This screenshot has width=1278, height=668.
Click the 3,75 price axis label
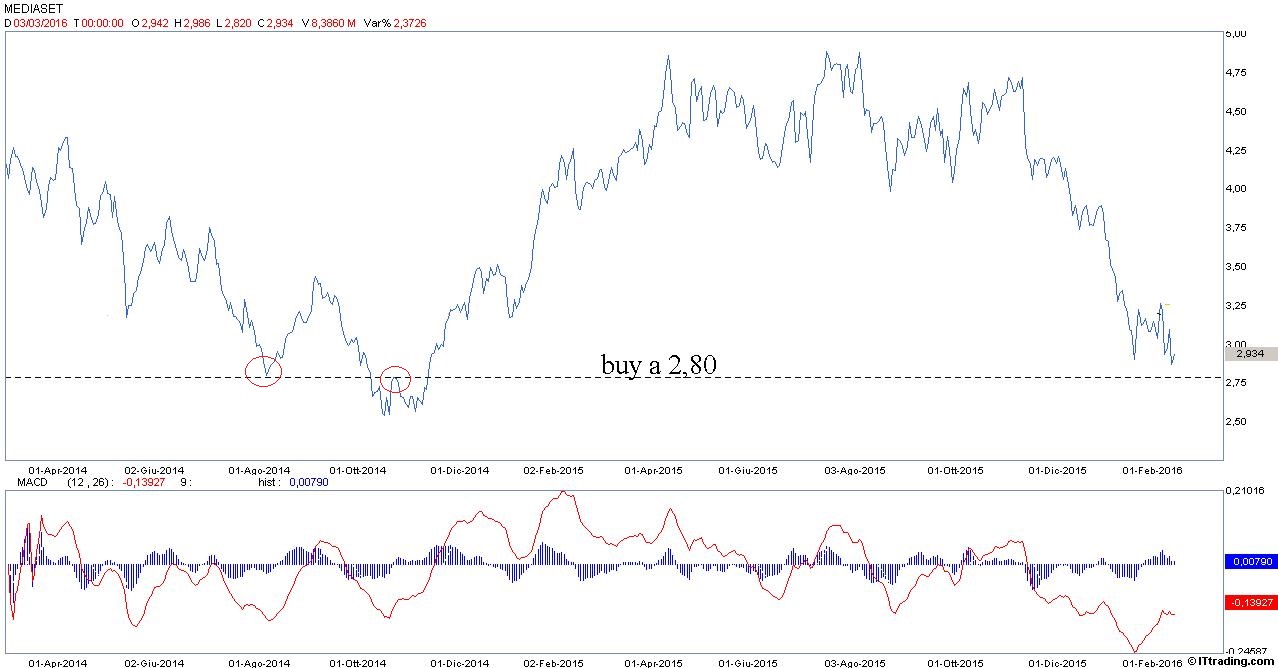tap(1236, 228)
